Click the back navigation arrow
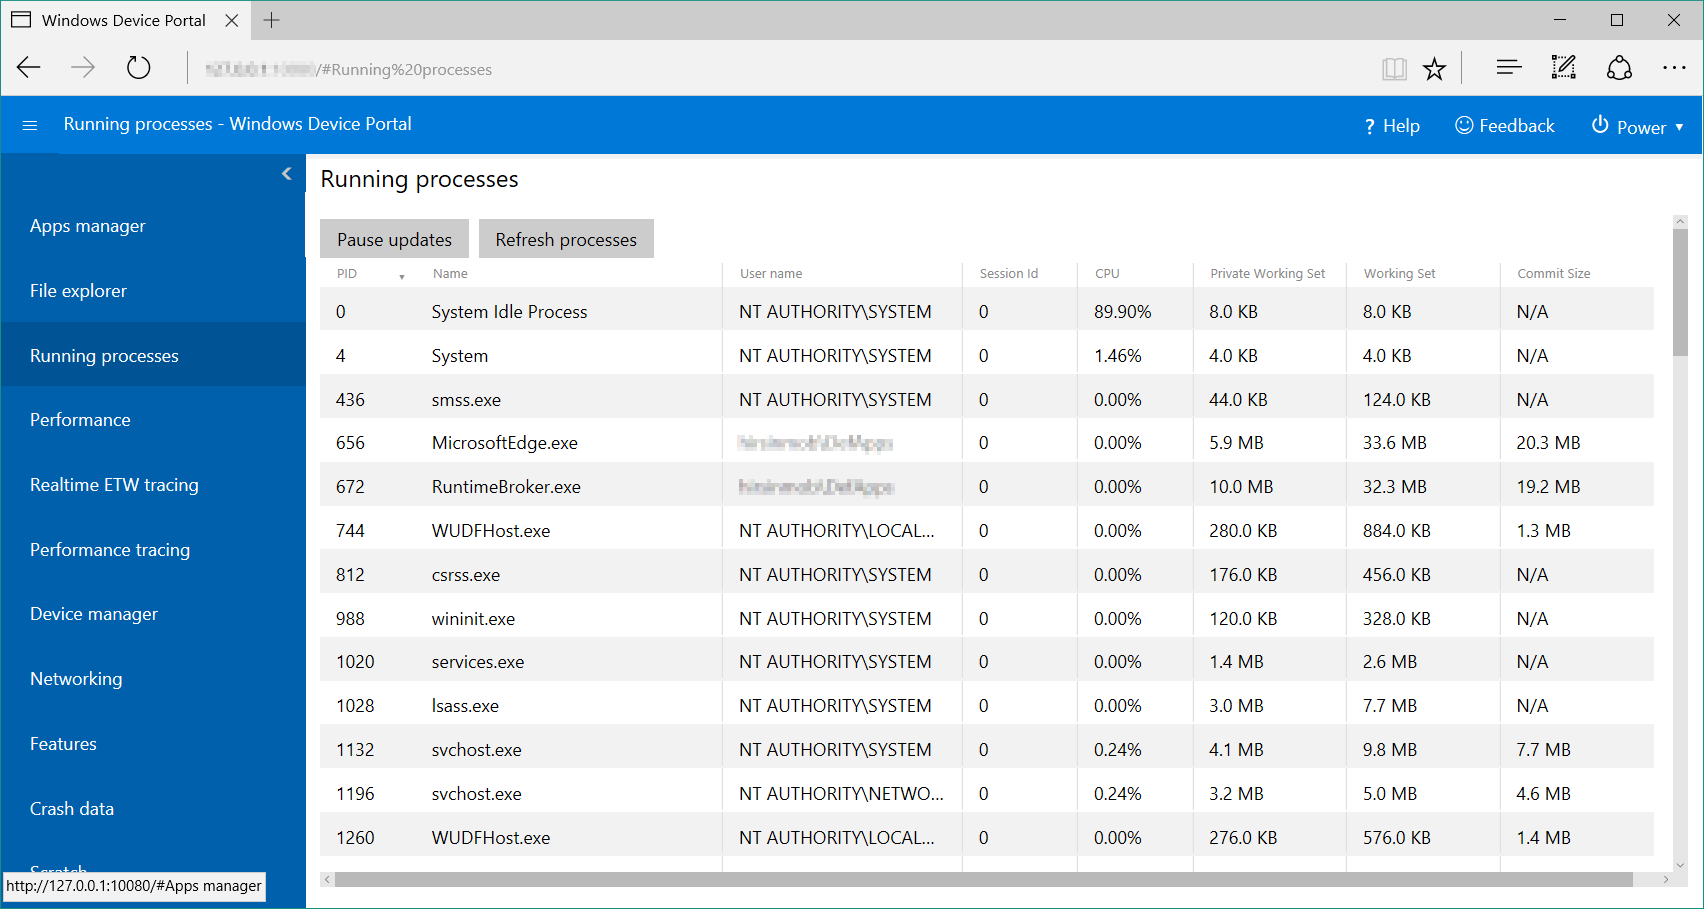This screenshot has height=909, width=1704. click(x=29, y=68)
